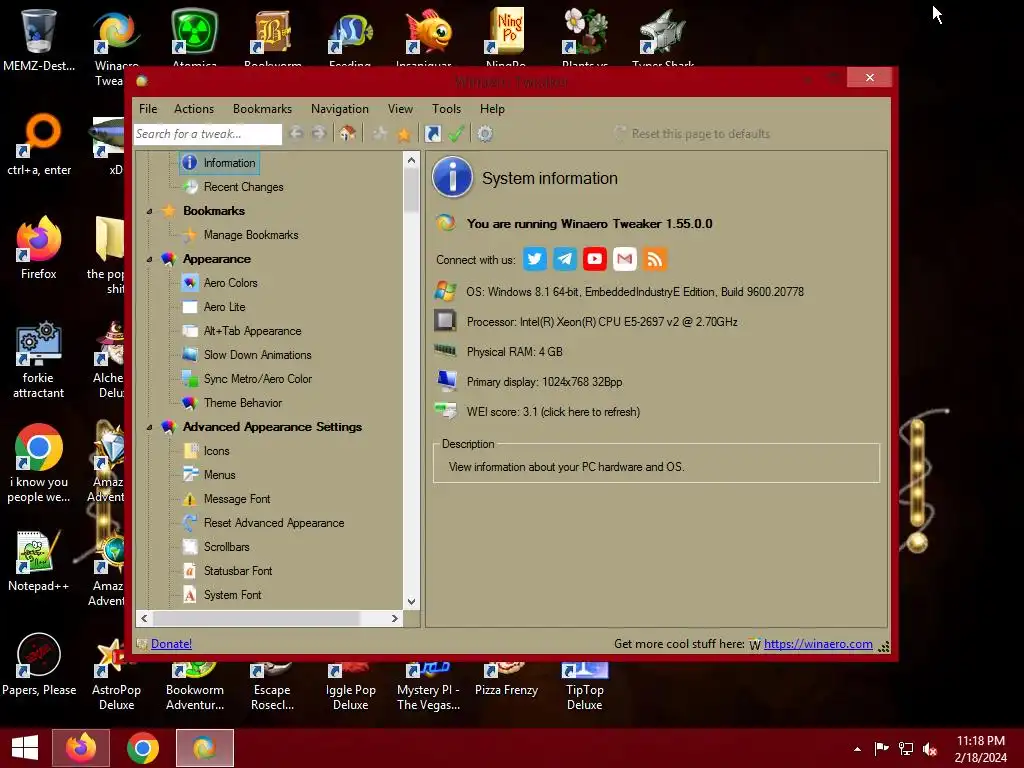Open the RSS feed icon

coord(654,259)
